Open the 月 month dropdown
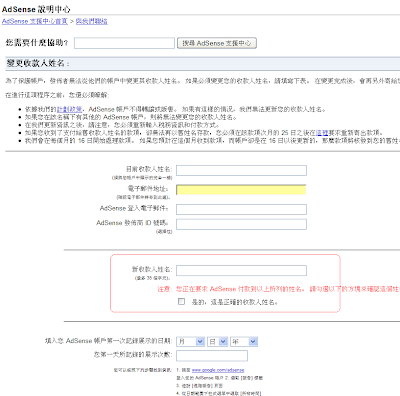 (190, 341)
